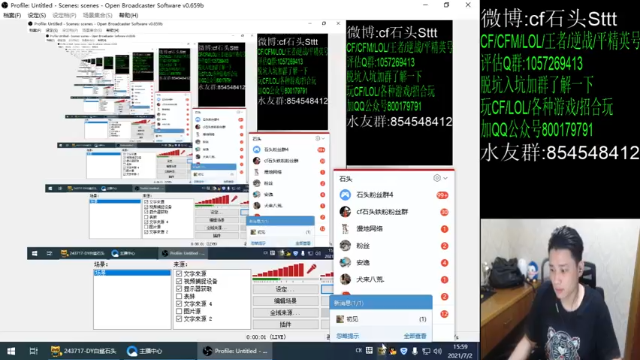
Task: Click the 编辑场景 button
Action: [x=285, y=301]
